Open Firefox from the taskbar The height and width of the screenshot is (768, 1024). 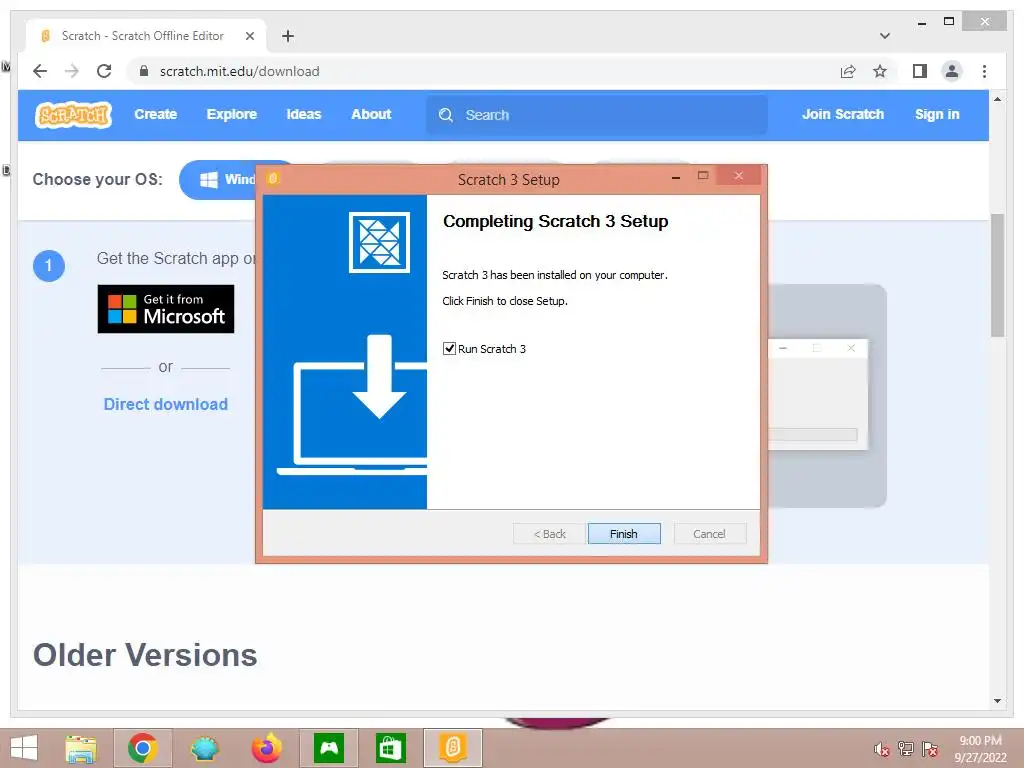266,748
